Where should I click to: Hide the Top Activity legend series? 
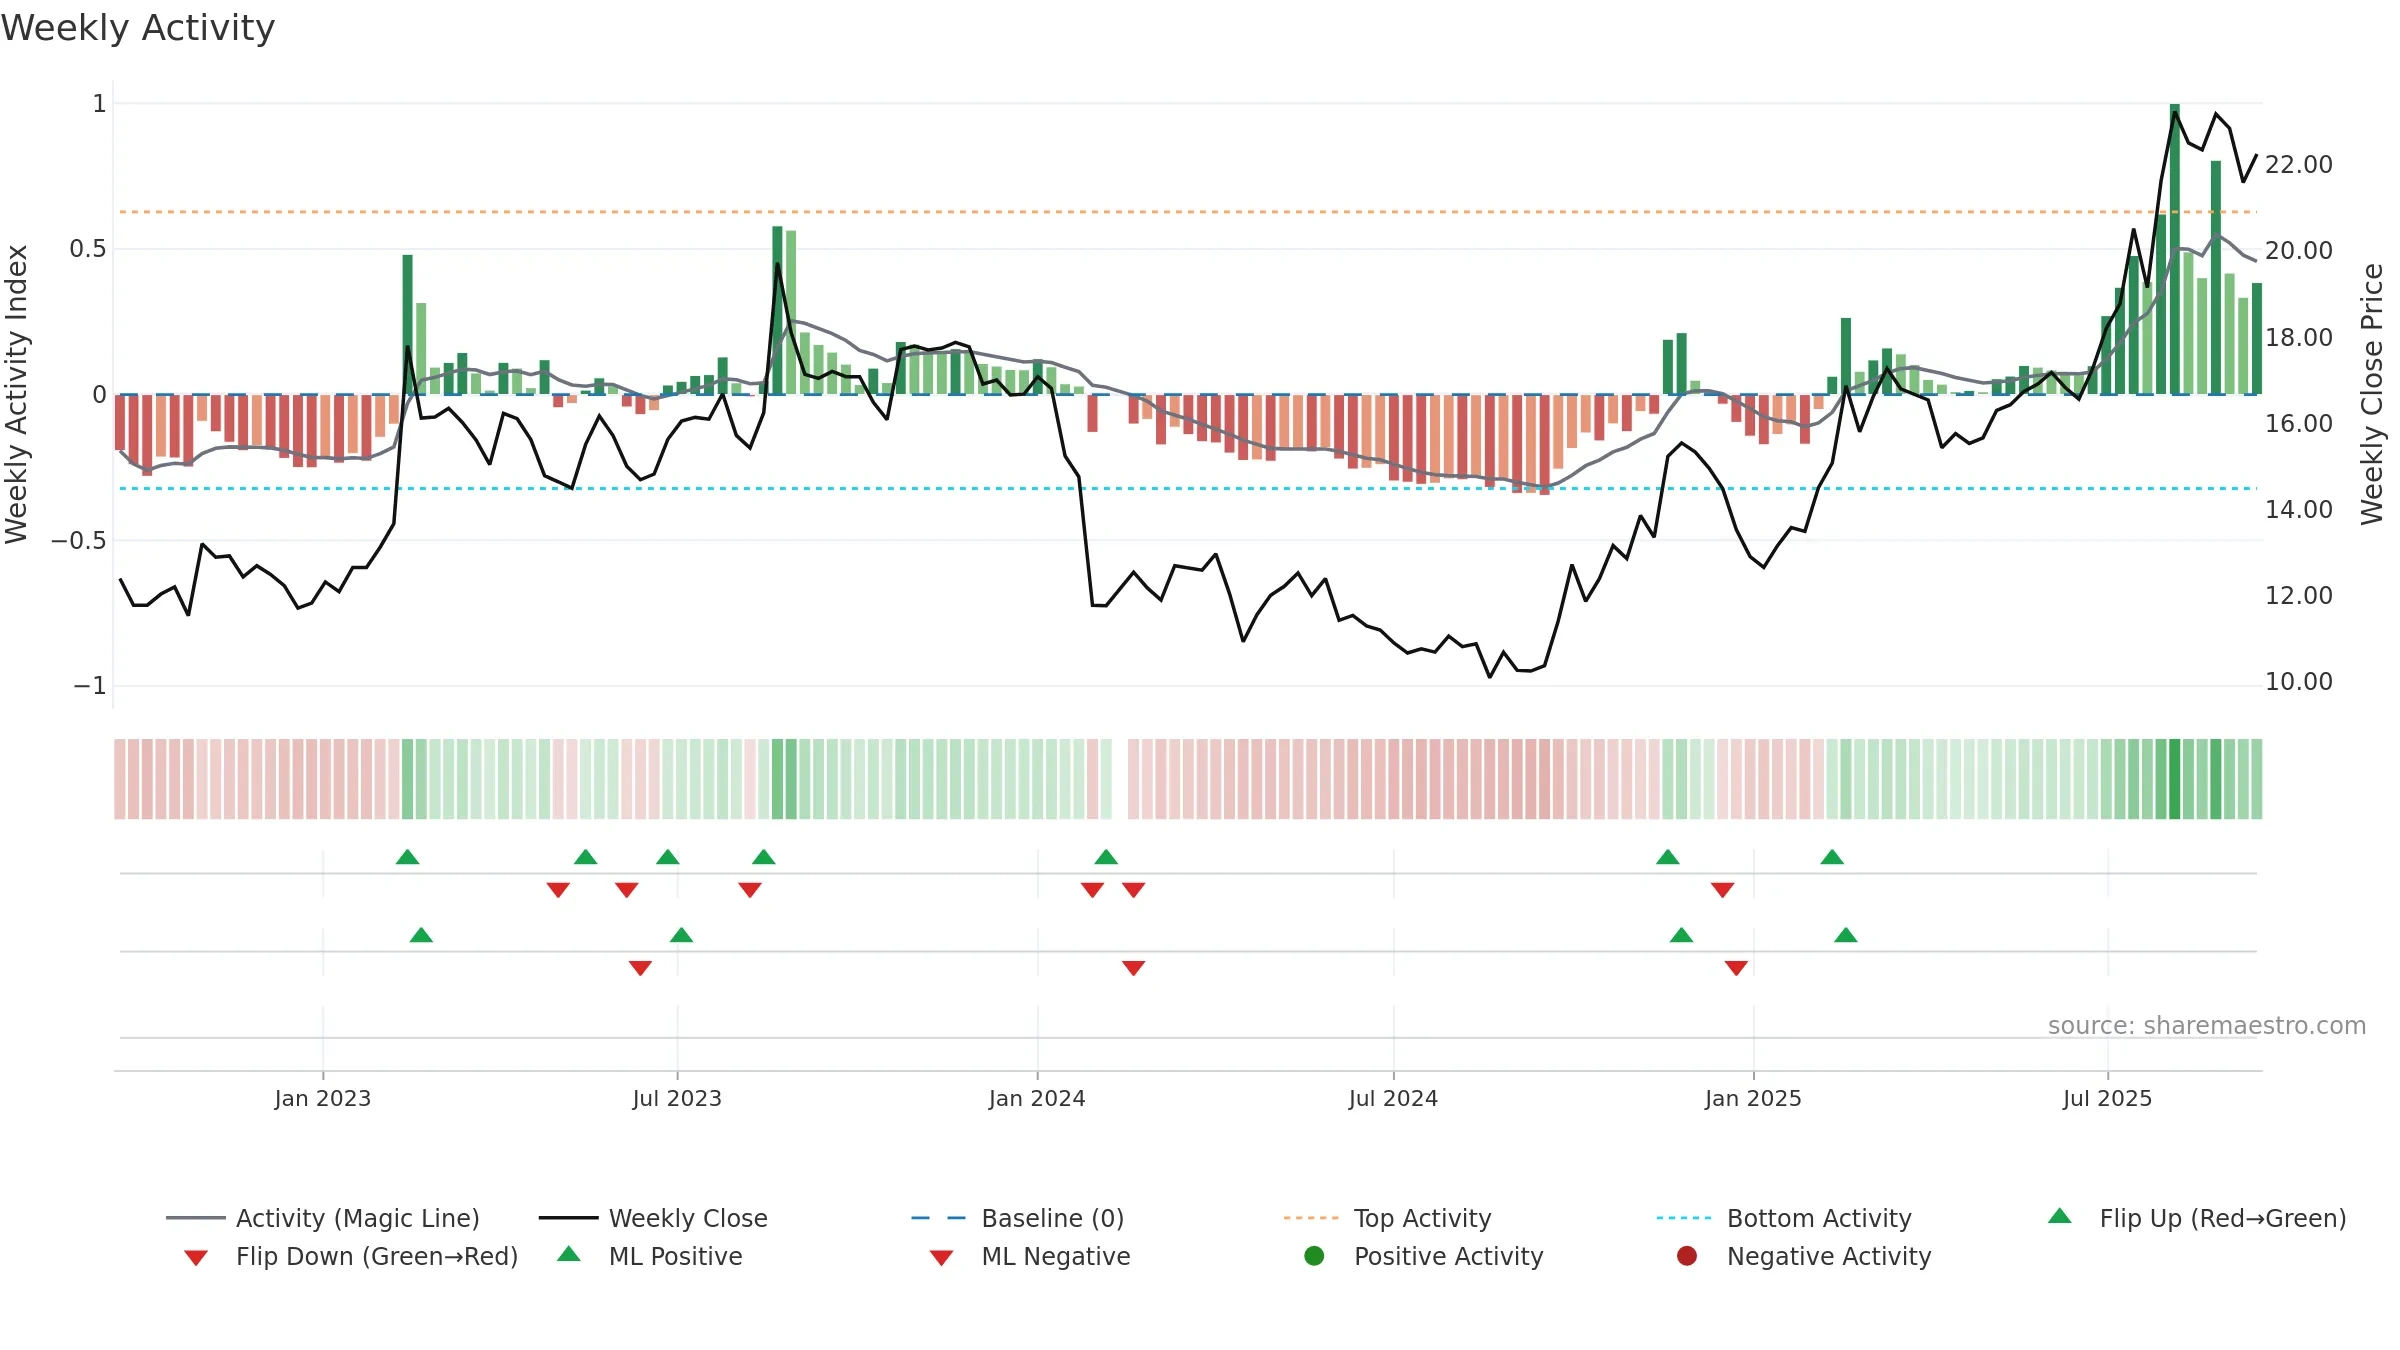point(1387,1218)
